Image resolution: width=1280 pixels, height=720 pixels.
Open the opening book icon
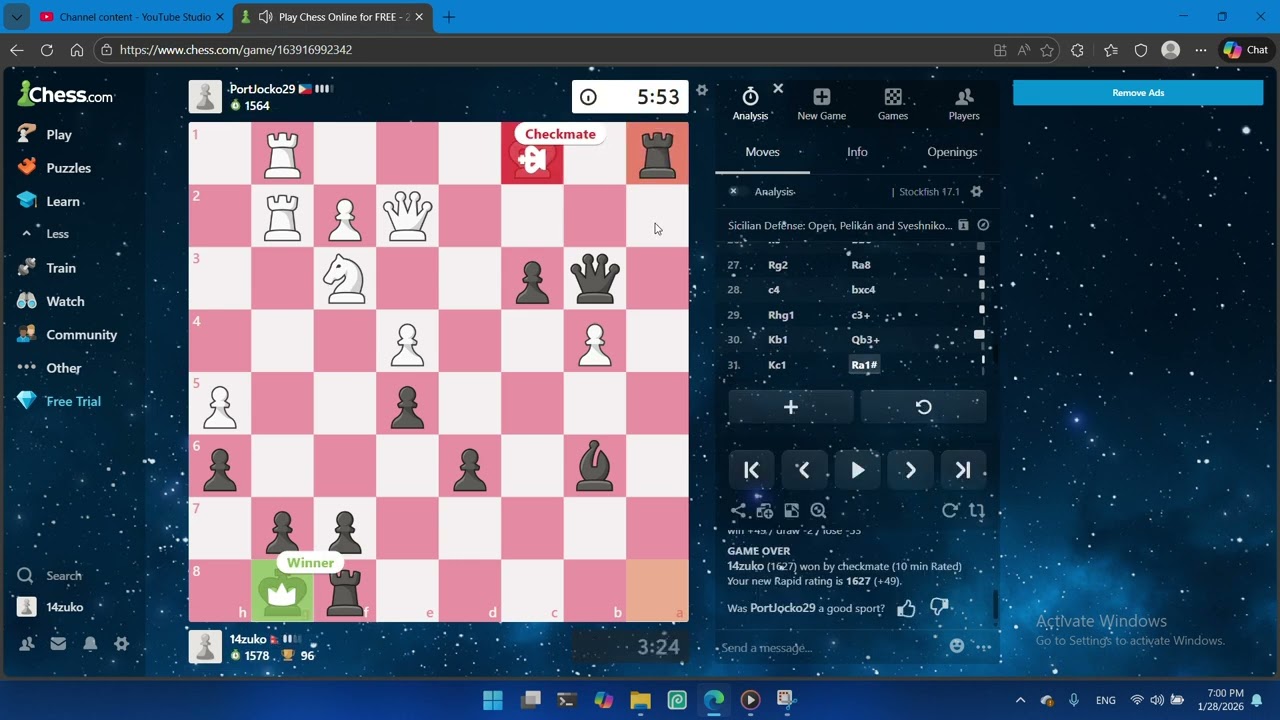pyautogui.click(x=963, y=225)
